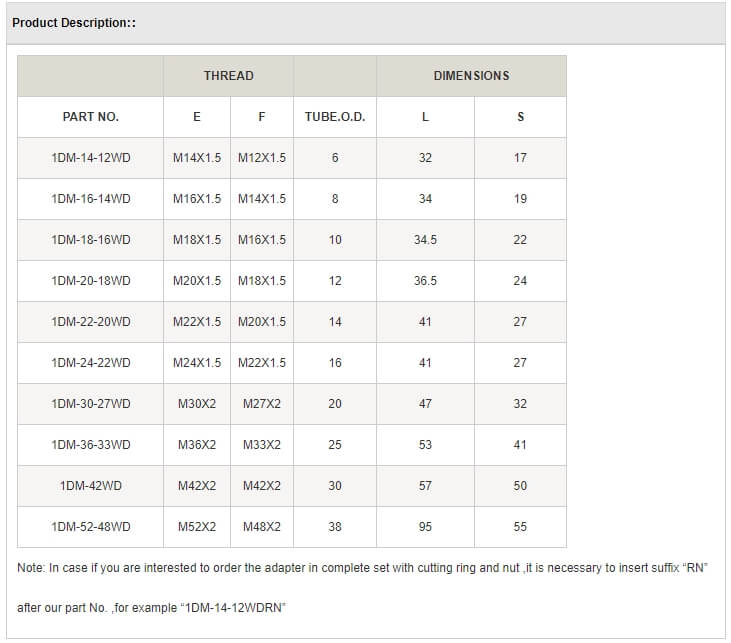Click the 34.5 length dimension value
The image size is (731, 643).
pos(425,240)
